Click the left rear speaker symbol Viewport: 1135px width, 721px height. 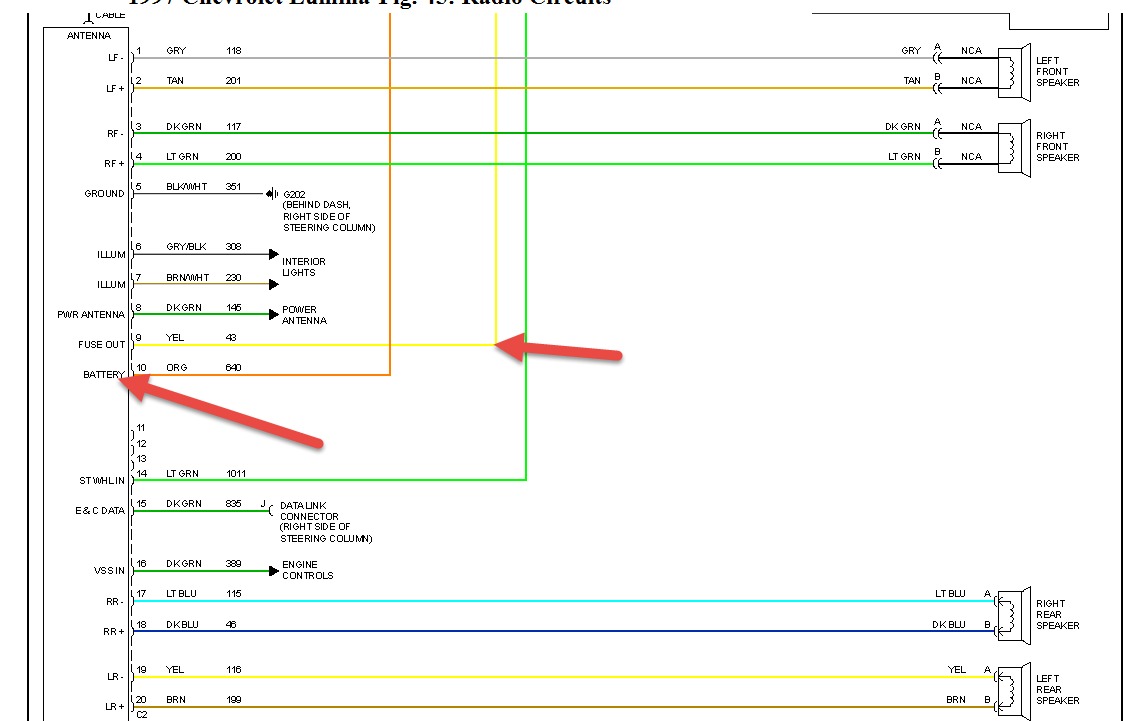tap(1014, 691)
